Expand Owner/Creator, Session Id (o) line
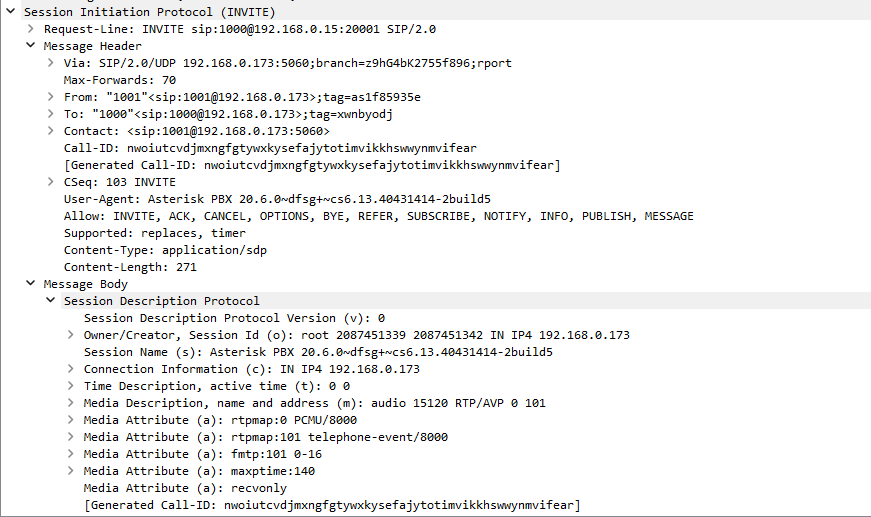This screenshot has width=871, height=517. point(71,334)
